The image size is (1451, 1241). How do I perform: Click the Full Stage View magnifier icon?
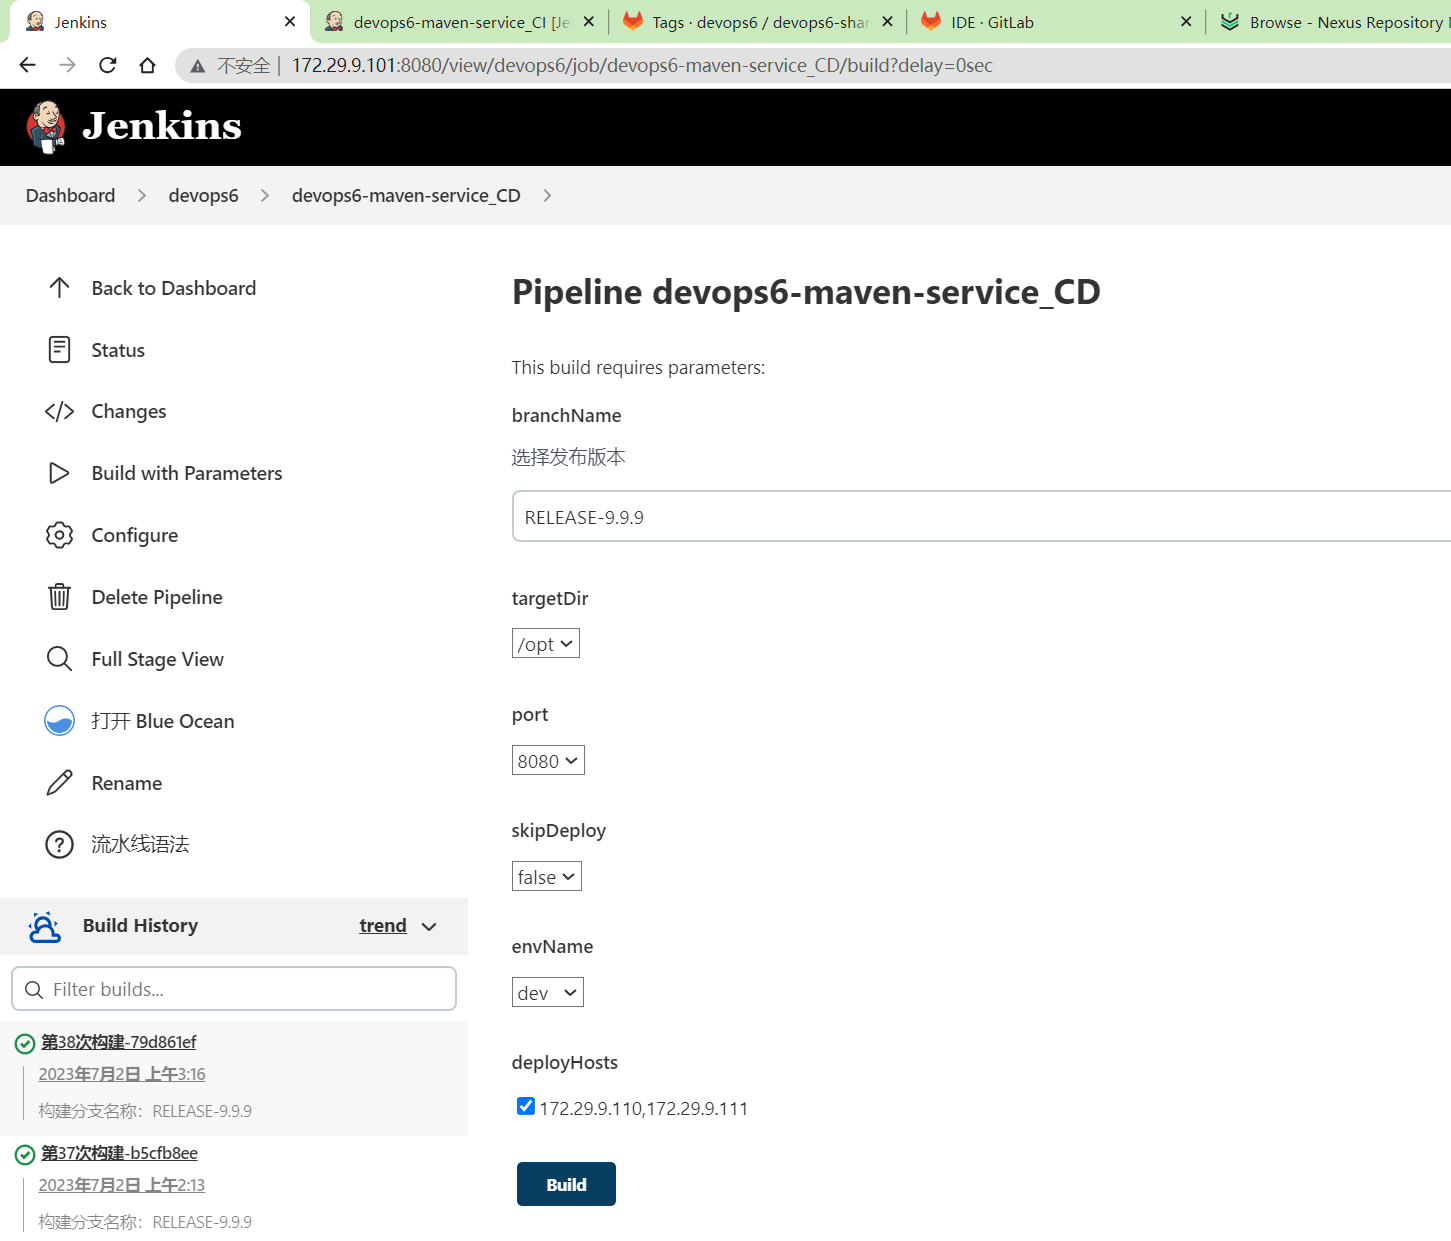click(x=59, y=659)
